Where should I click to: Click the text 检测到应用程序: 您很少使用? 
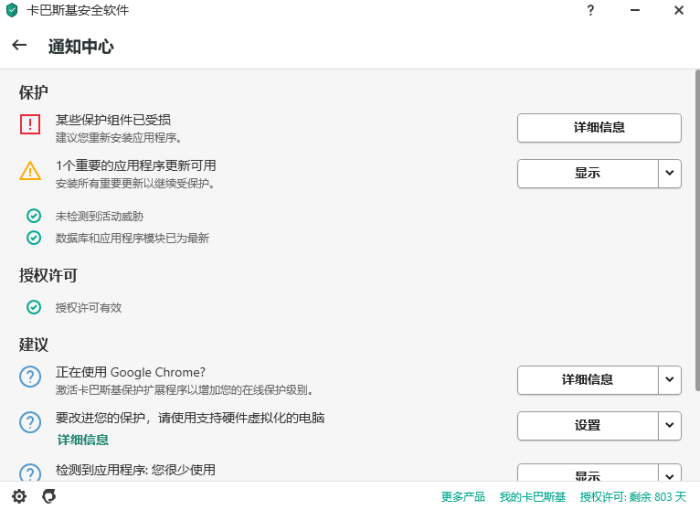point(135,470)
